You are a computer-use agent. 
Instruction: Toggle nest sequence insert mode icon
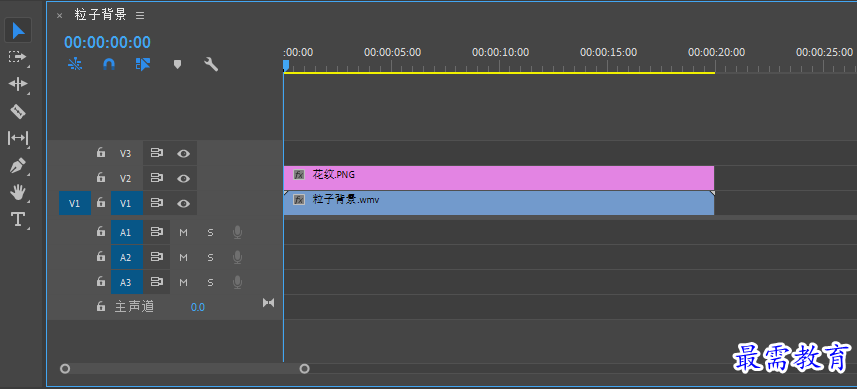75,64
